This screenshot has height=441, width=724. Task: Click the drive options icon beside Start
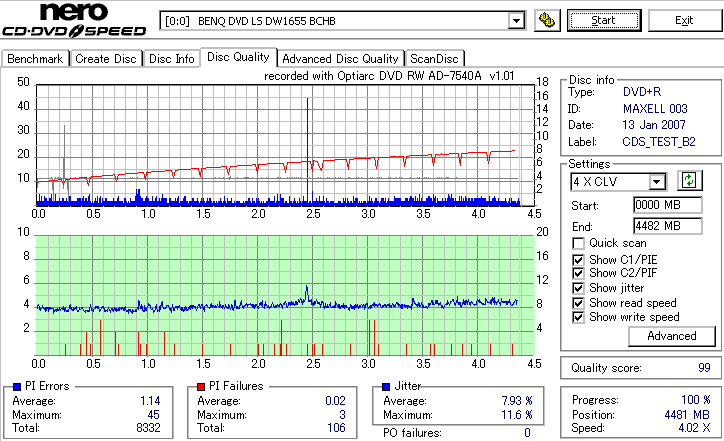pos(547,21)
